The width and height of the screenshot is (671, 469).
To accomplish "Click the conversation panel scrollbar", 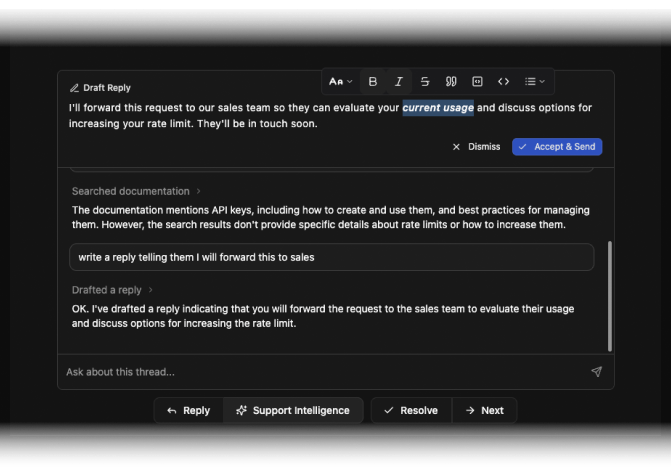I will tap(609, 295).
